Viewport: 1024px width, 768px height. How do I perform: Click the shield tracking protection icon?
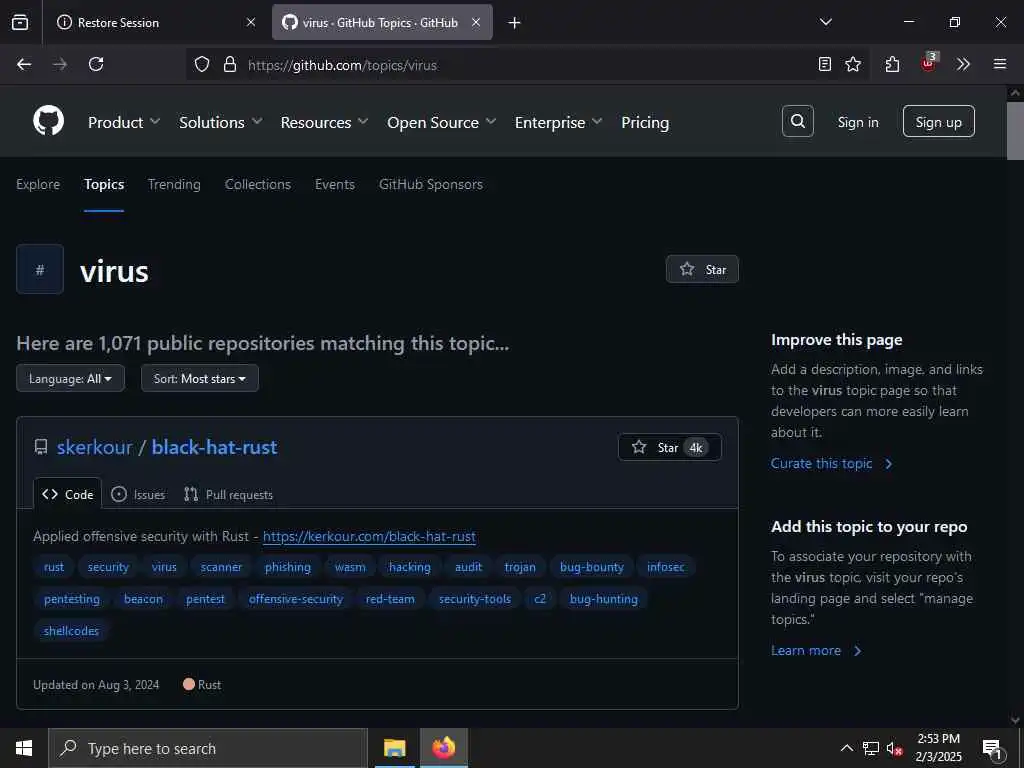click(x=202, y=64)
